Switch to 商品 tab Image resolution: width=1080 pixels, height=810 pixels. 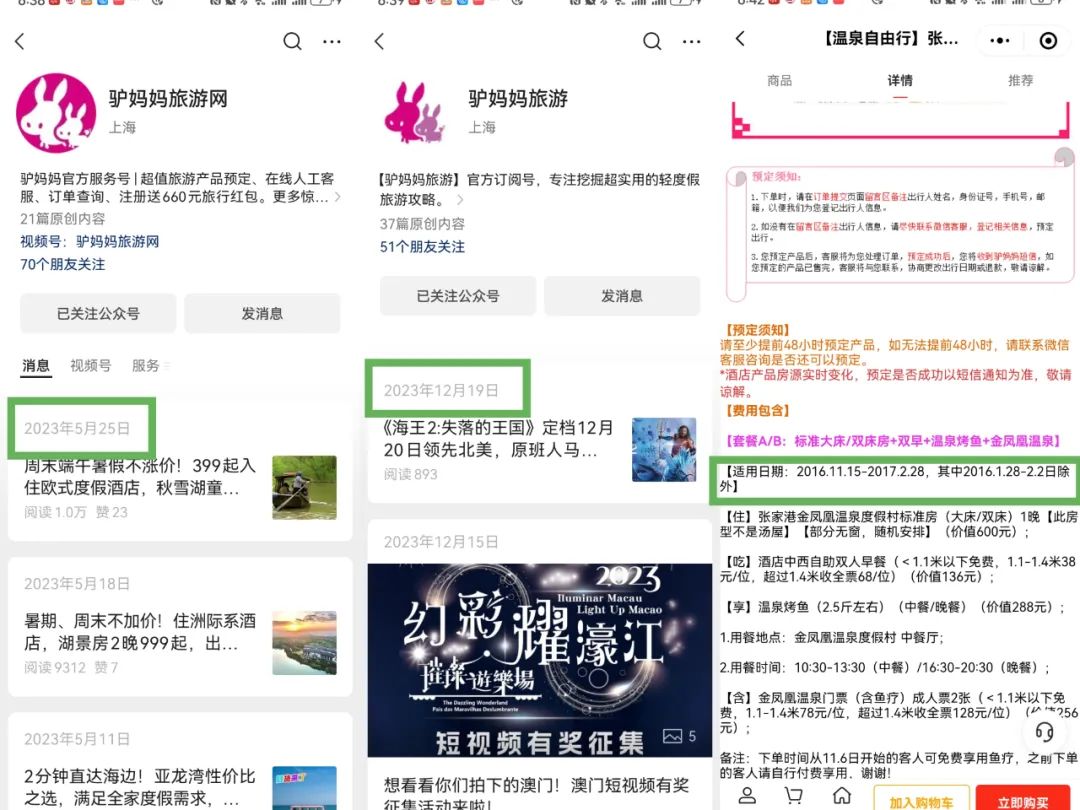point(780,81)
